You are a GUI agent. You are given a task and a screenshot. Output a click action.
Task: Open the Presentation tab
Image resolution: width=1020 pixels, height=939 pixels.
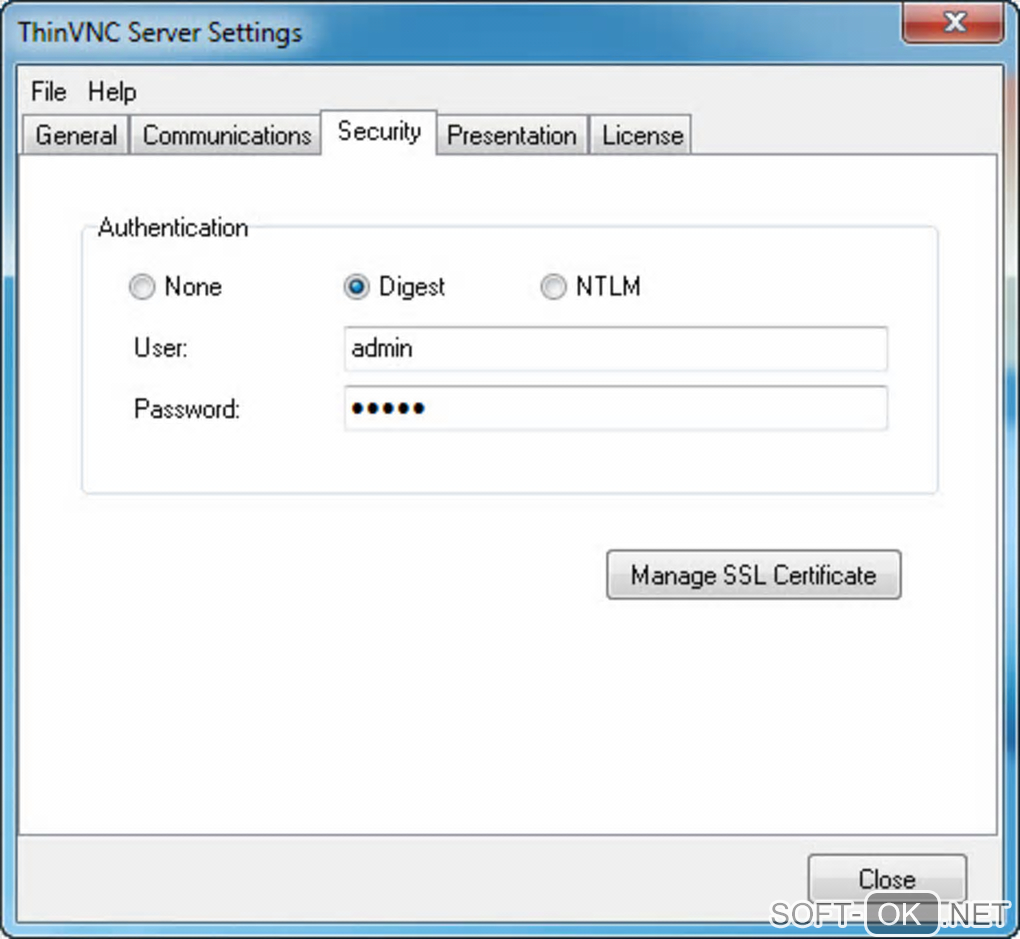pyautogui.click(x=512, y=135)
